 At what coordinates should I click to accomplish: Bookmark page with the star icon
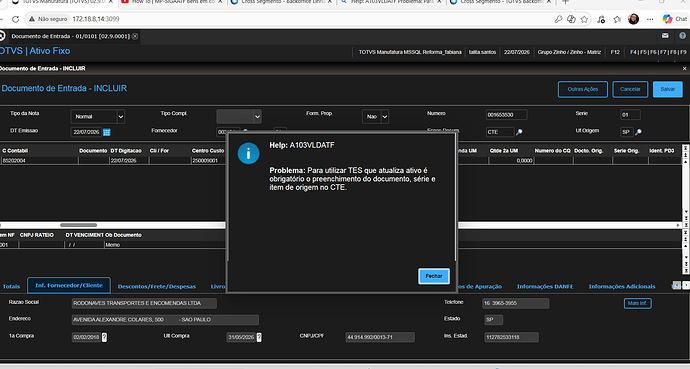584,19
